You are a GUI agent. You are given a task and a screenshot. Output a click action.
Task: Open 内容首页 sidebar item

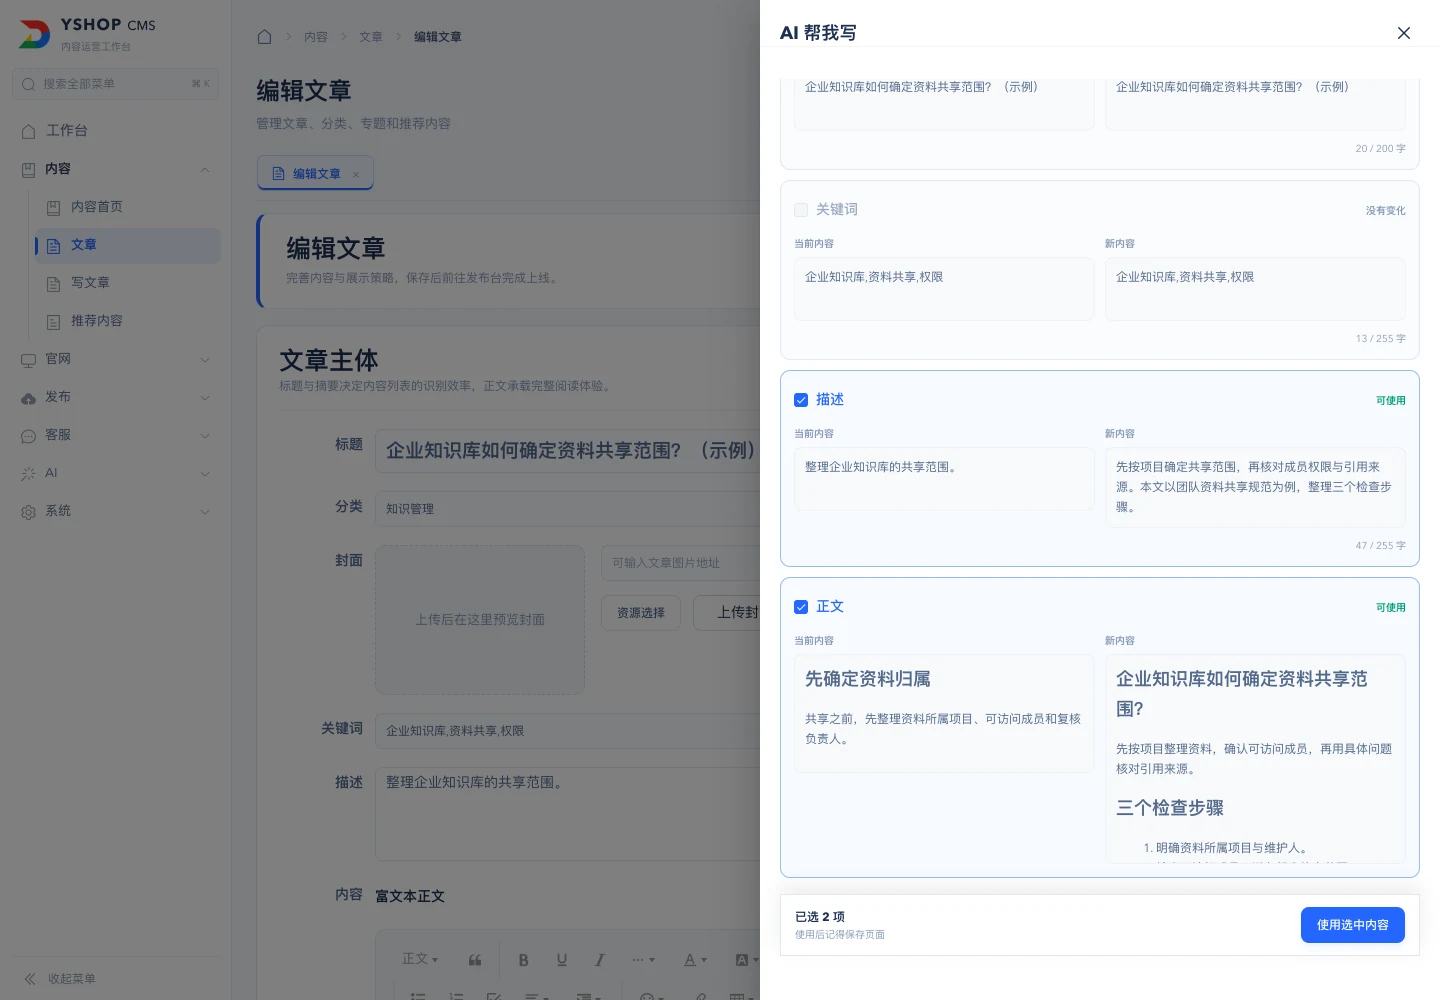tap(128, 207)
